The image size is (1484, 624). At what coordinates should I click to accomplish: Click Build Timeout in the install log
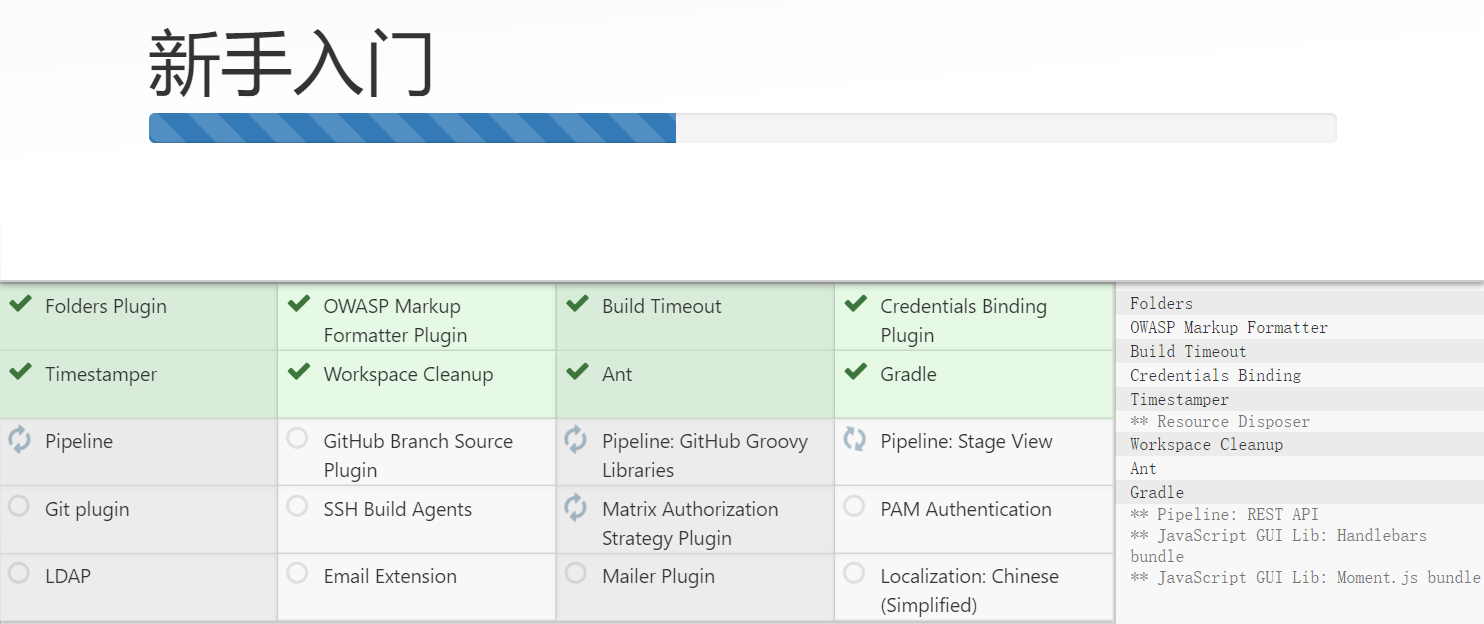tap(1188, 351)
